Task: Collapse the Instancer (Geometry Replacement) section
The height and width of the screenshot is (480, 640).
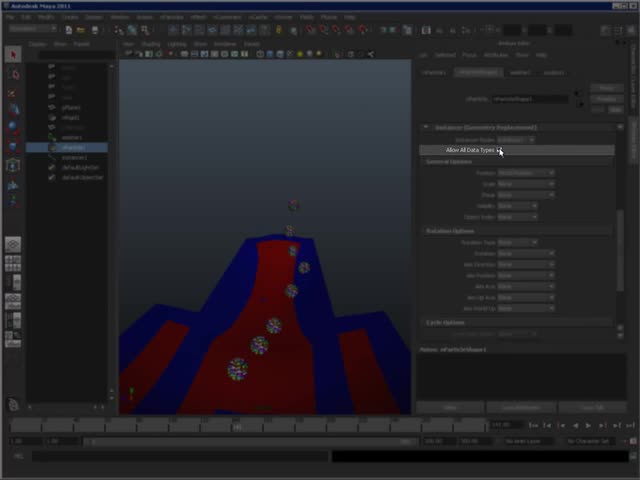Action: click(x=518, y=127)
